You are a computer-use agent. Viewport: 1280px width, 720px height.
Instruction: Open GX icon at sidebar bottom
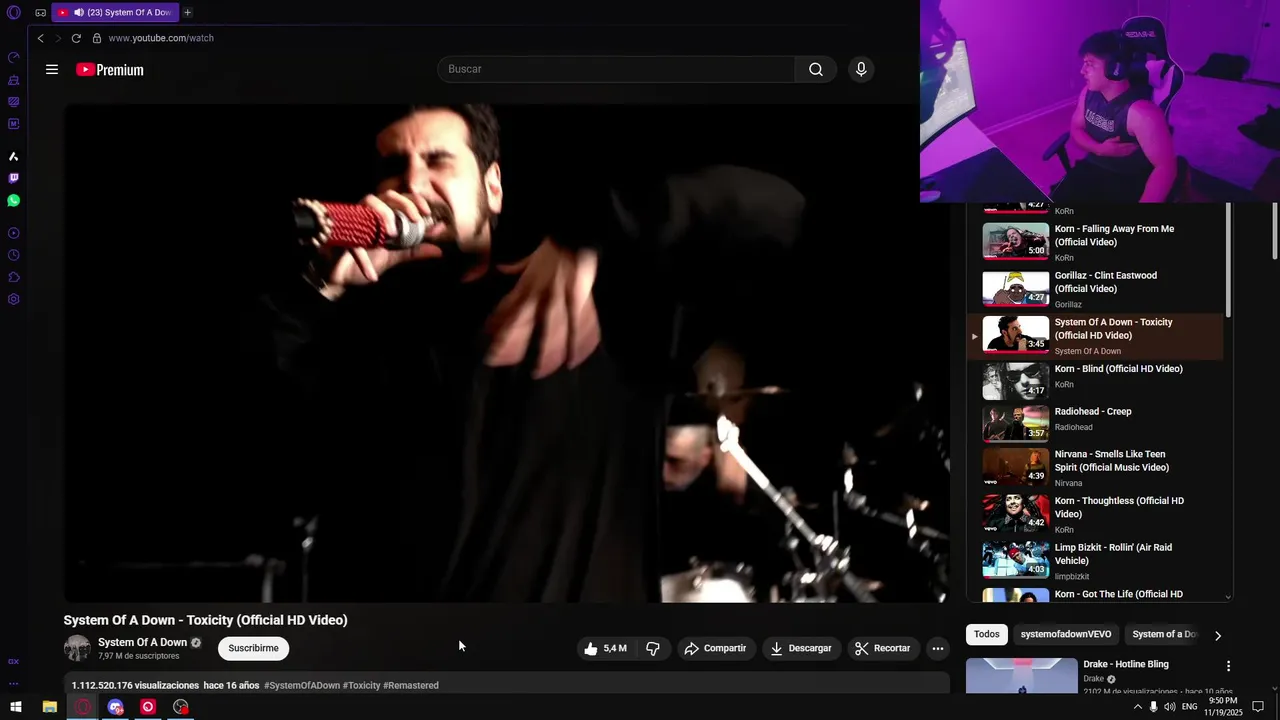pyautogui.click(x=14, y=661)
